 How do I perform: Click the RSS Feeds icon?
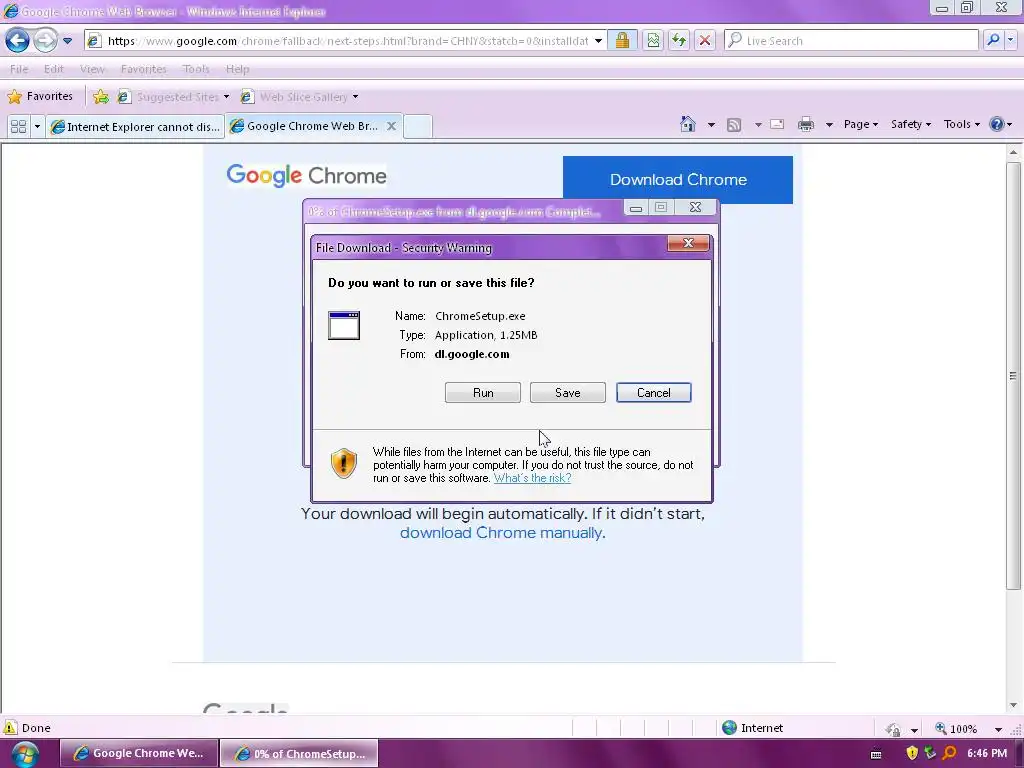coord(734,124)
